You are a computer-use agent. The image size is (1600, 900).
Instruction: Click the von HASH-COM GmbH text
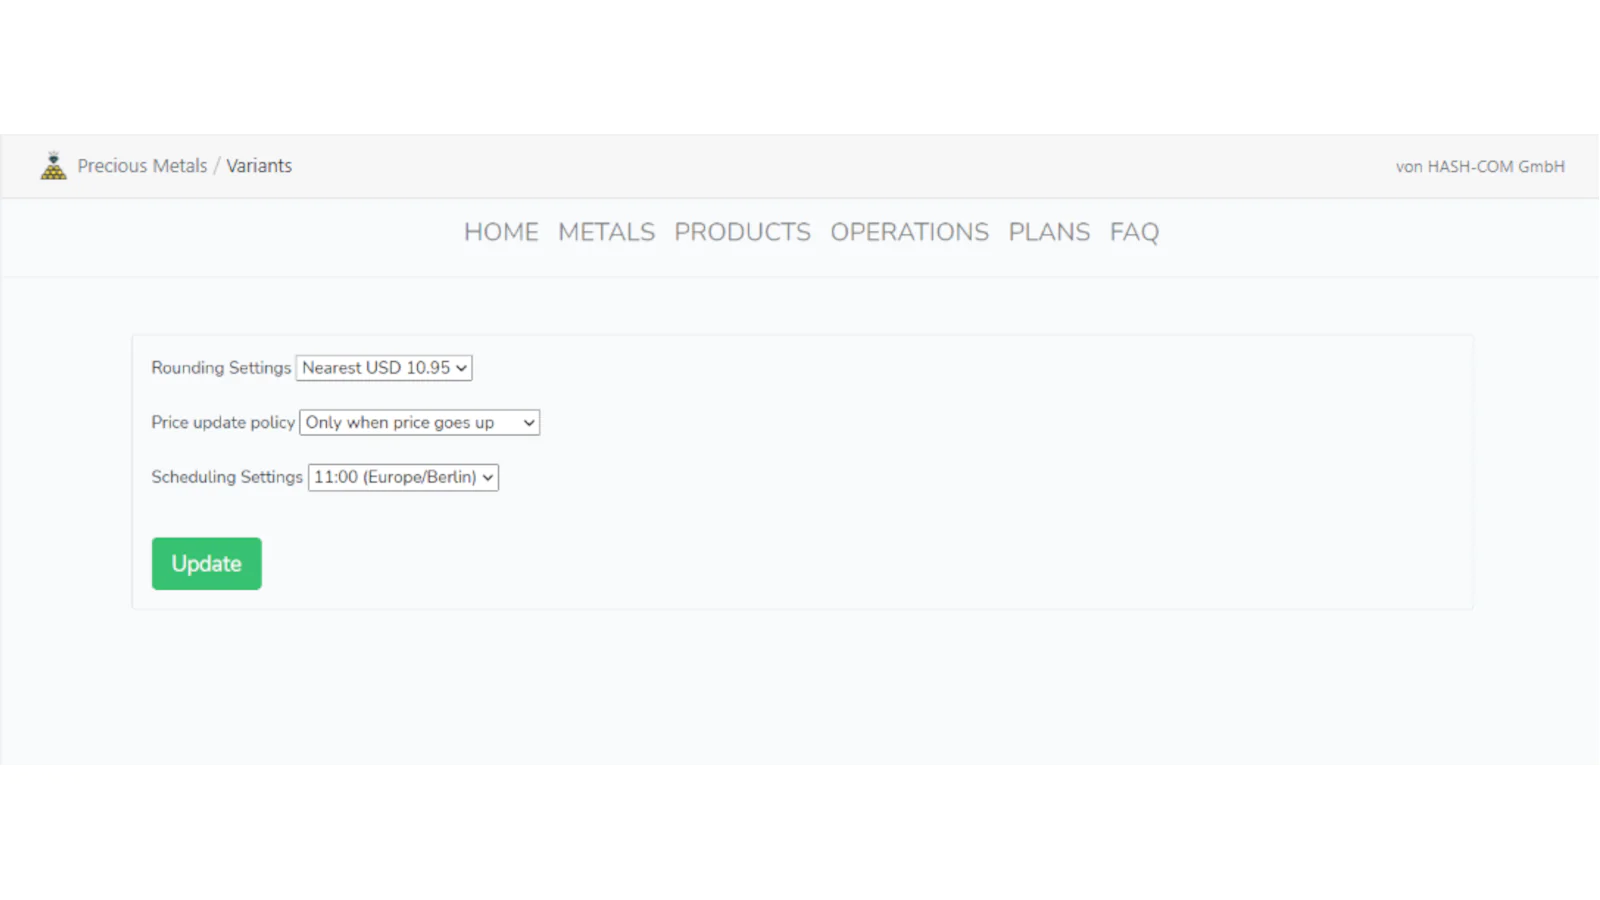point(1480,167)
